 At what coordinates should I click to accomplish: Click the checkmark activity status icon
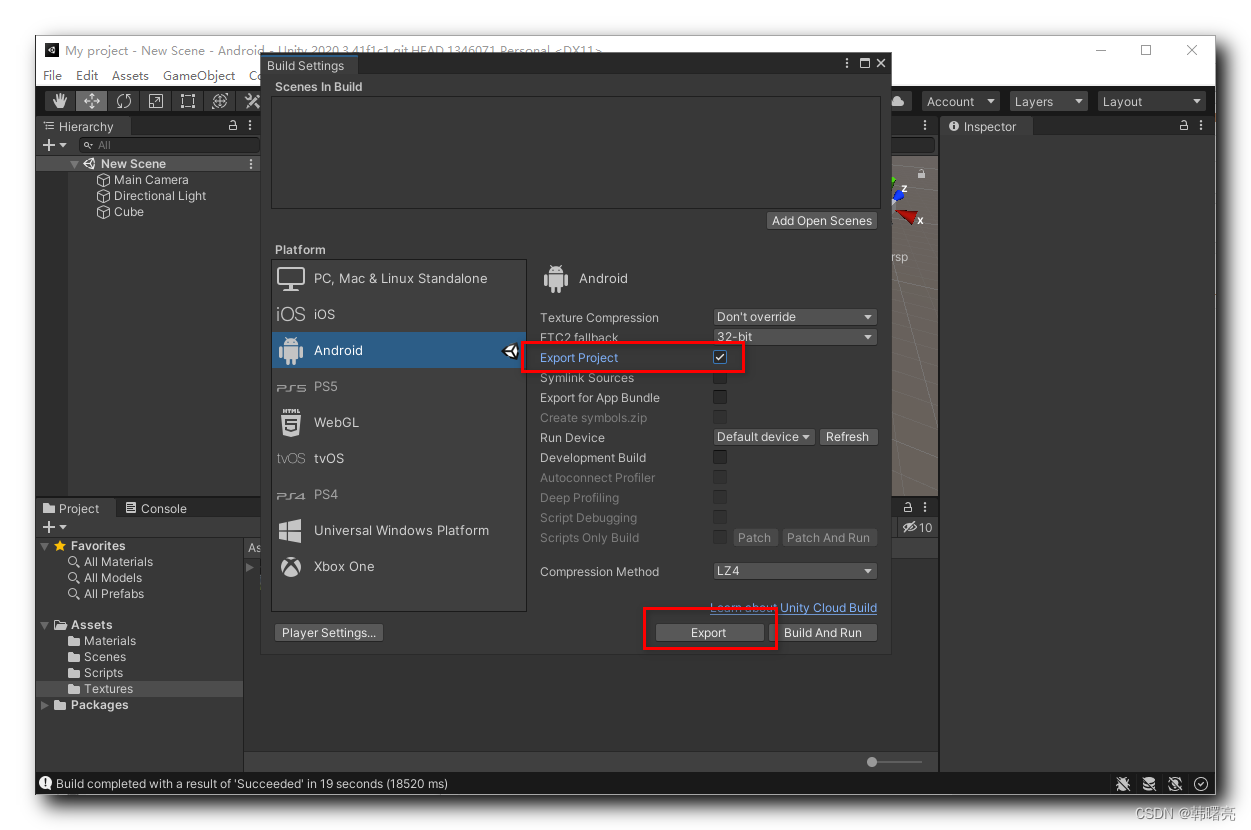tap(1201, 784)
